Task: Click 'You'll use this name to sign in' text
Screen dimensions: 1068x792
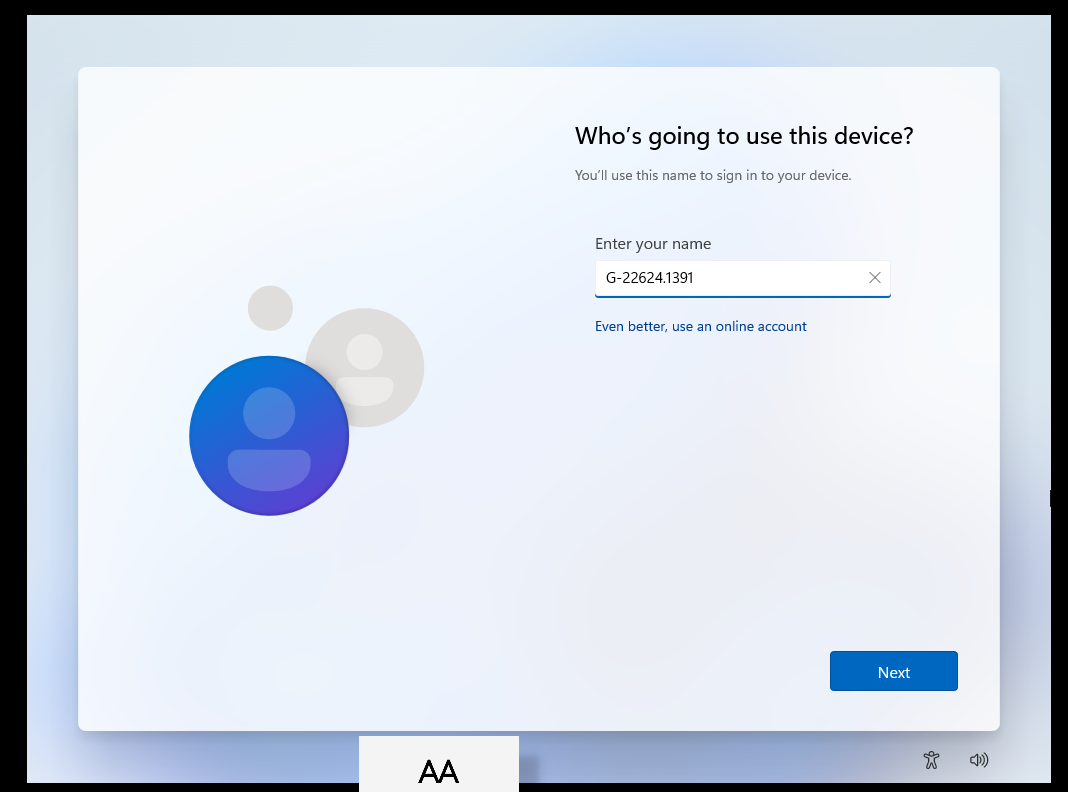Action: (712, 176)
